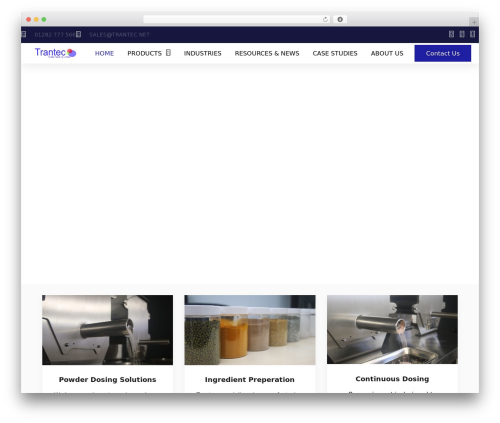This screenshot has width=500, height=423.
Task: Click the round icon right of the address bar
Action: (340, 19)
